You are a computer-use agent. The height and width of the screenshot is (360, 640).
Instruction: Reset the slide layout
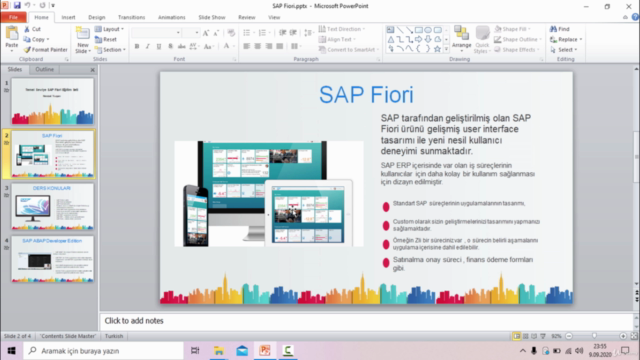(x=106, y=39)
